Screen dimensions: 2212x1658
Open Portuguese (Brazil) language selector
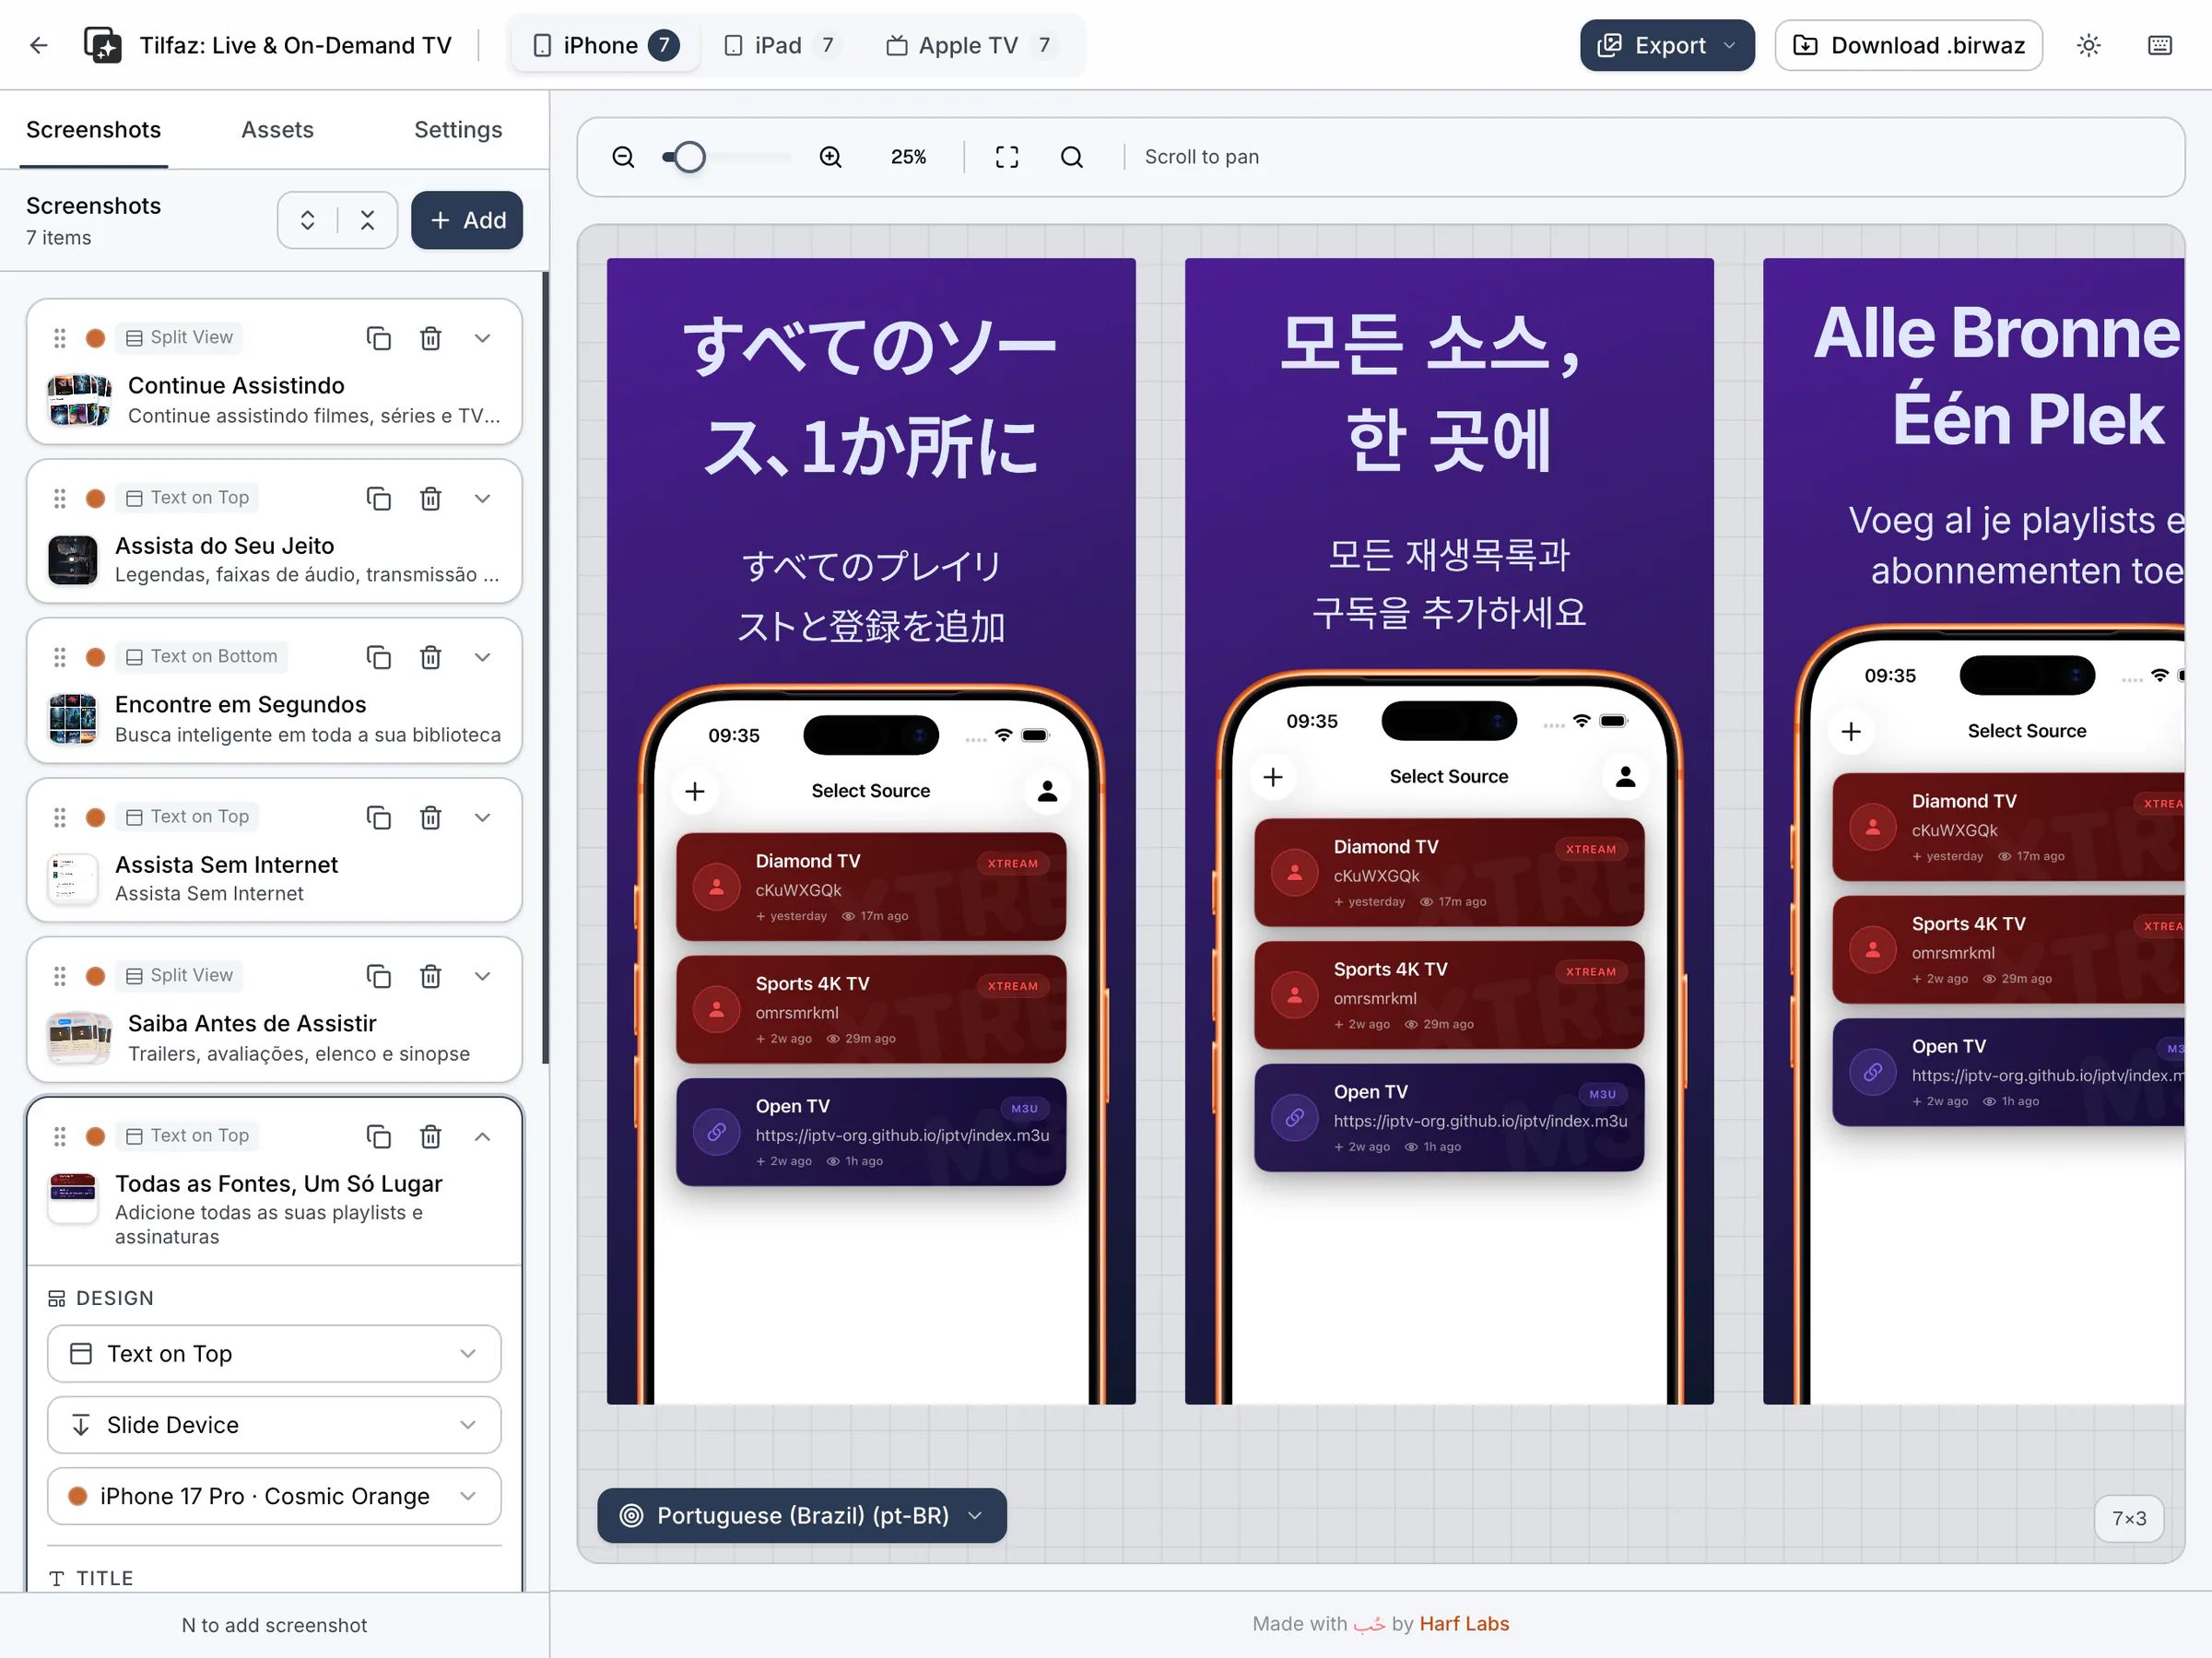coord(801,1515)
